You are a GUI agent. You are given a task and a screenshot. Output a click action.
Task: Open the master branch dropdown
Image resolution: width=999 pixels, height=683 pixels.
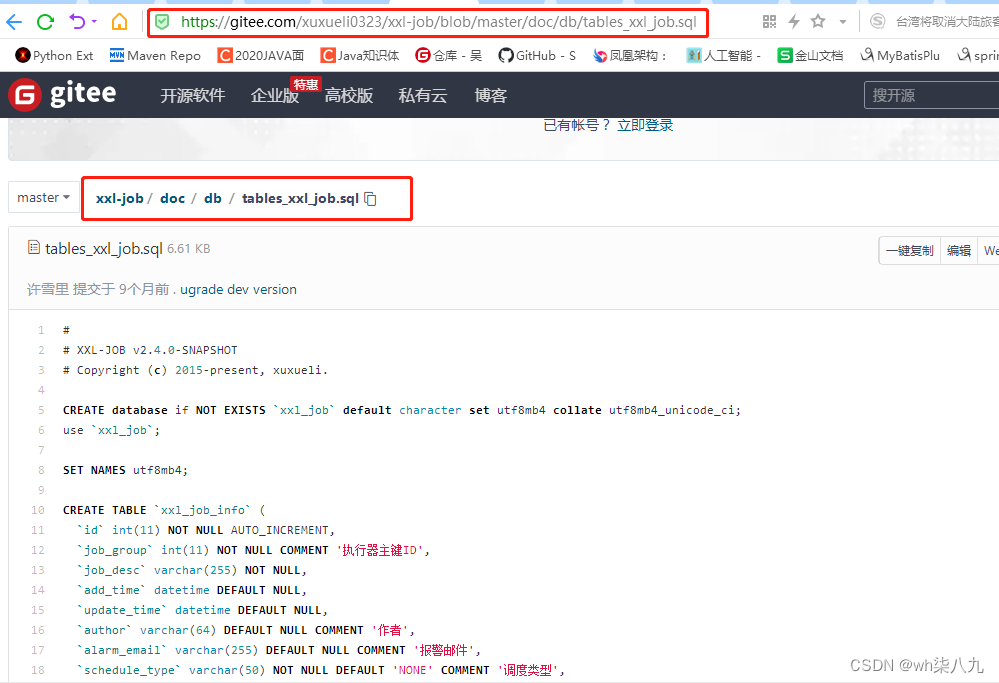[x=42, y=198]
